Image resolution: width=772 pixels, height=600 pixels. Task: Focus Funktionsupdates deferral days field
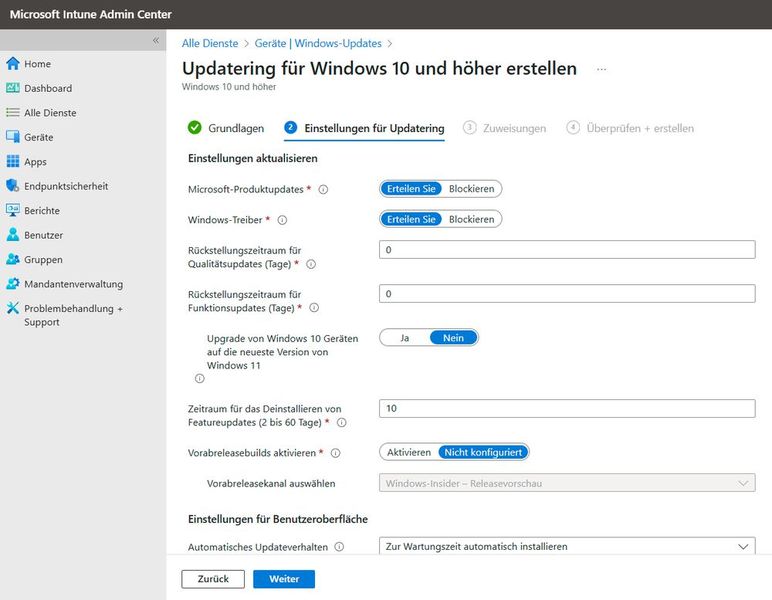pos(567,294)
